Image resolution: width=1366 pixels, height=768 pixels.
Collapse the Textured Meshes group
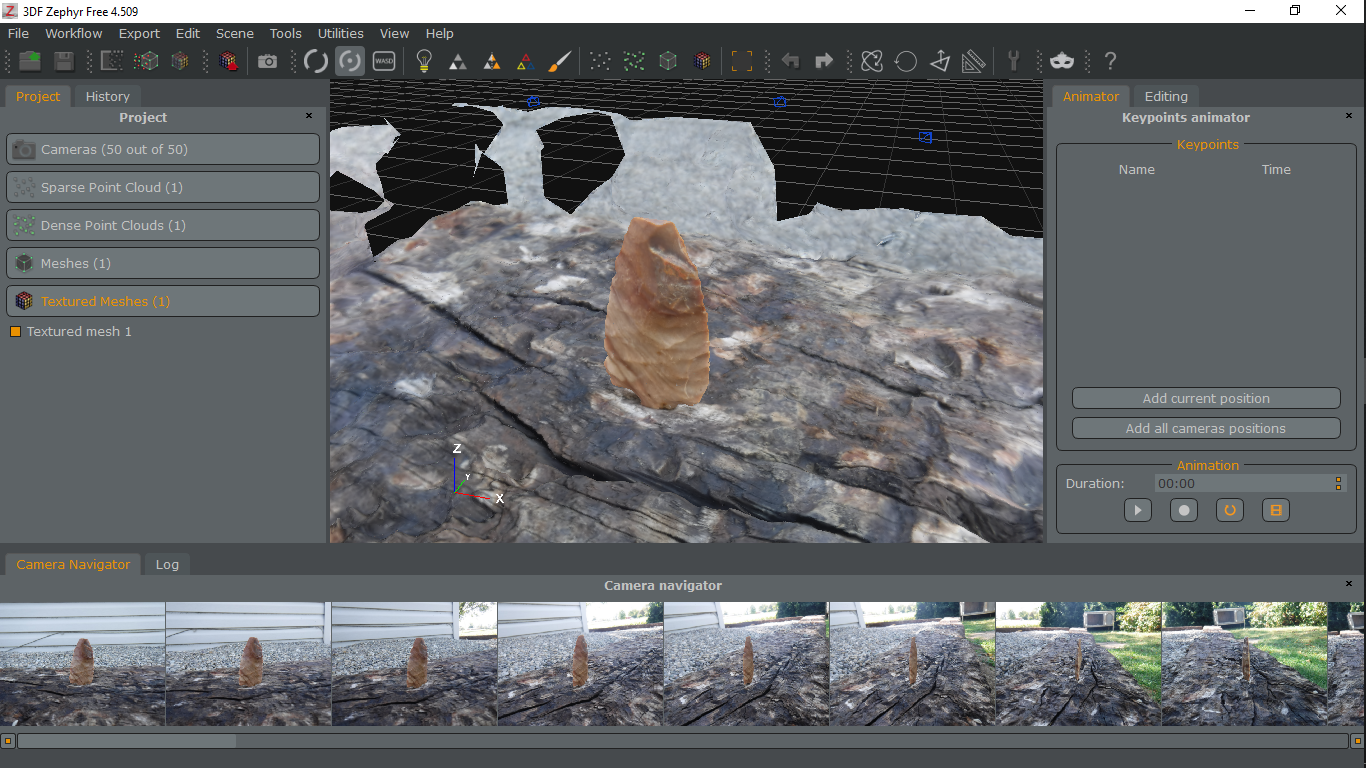162,301
